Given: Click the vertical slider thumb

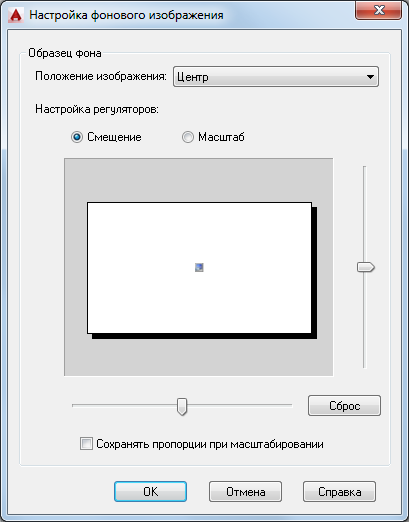Looking at the screenshot, I should click(x=366, y=267).
